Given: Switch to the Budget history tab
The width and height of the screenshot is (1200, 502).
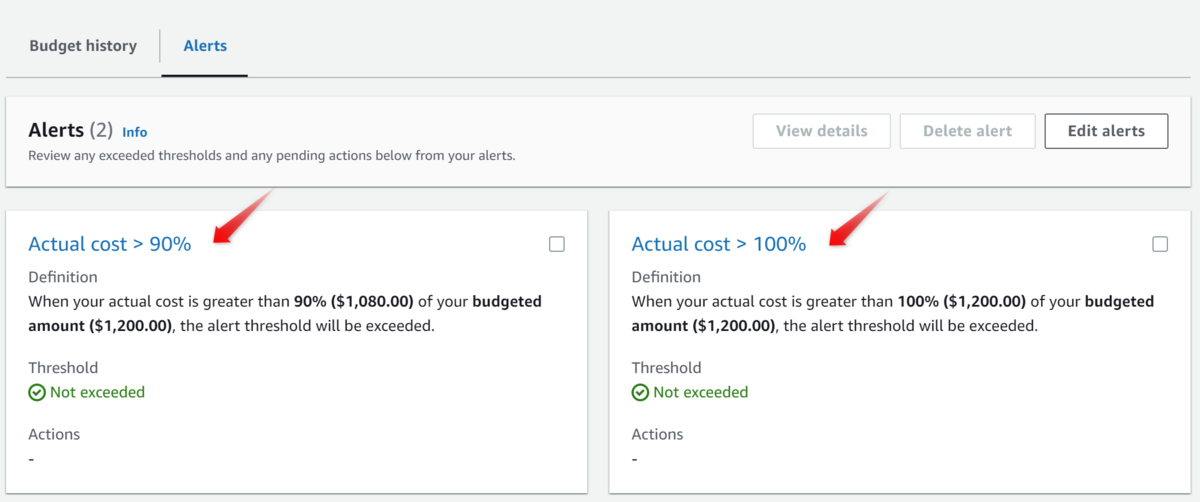Looking at the screenshot, I should coord(83,46).
